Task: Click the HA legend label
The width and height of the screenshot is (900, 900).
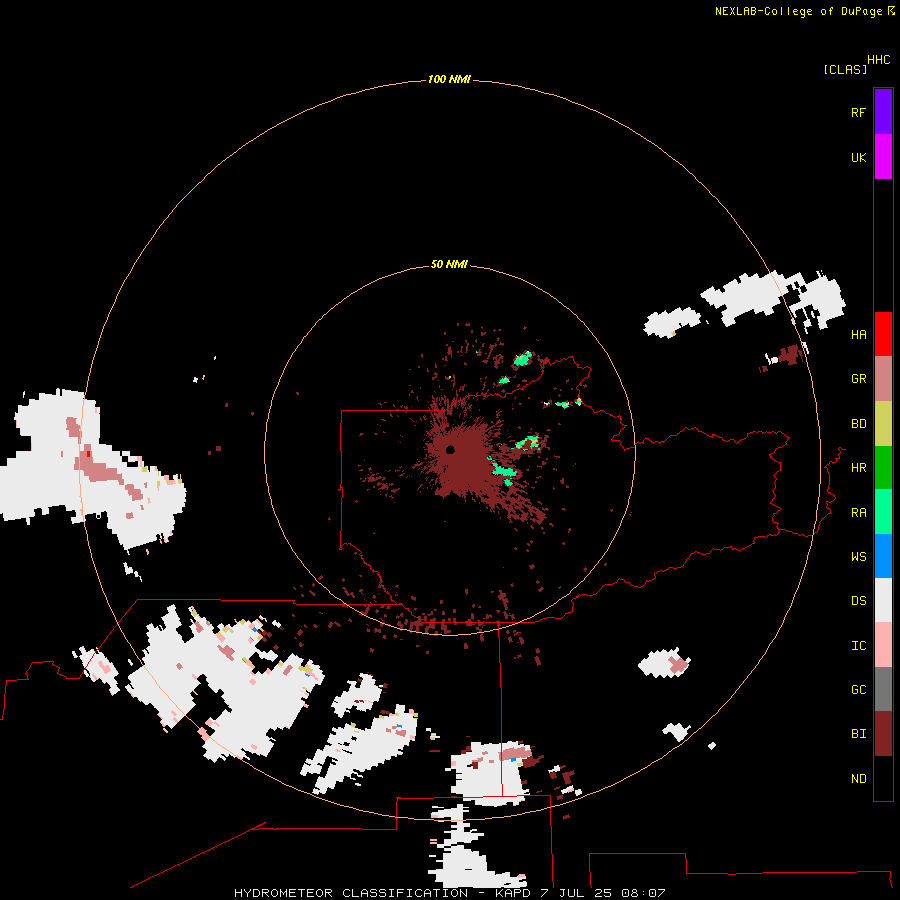Action: pos(859,335)
